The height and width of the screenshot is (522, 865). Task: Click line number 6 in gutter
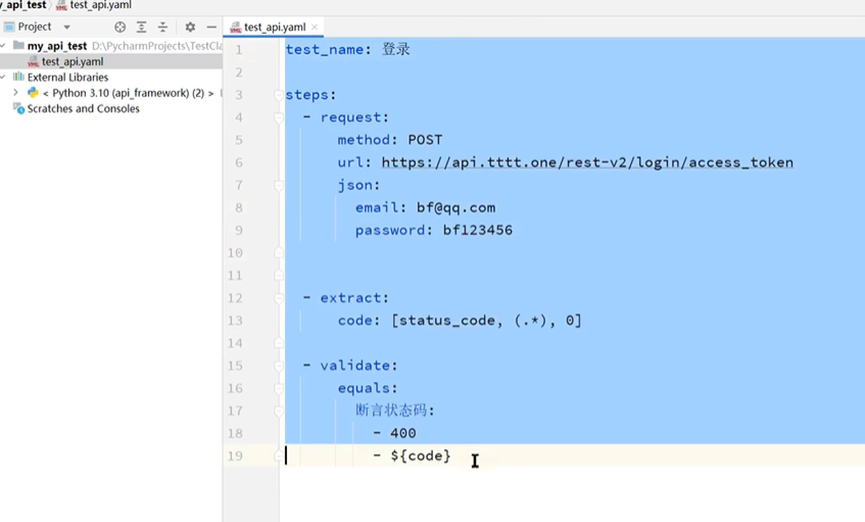click(x=239, y=163)
